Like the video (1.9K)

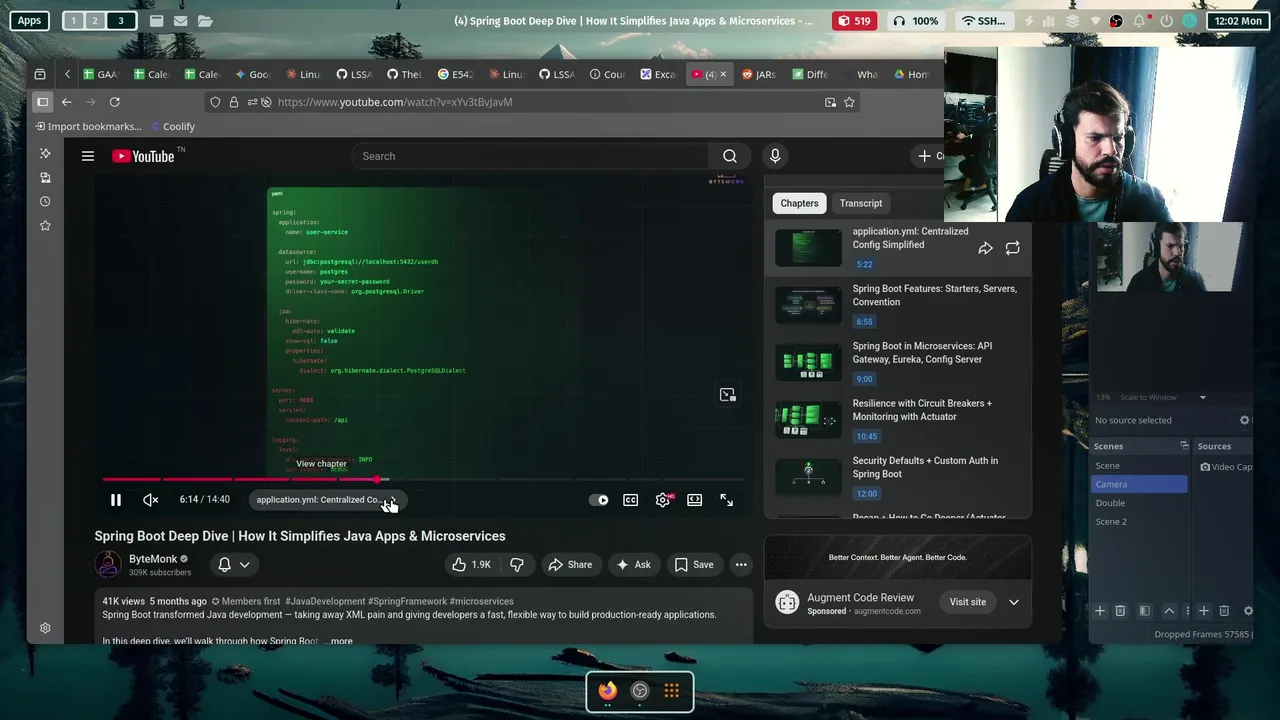tap(471, 565)
